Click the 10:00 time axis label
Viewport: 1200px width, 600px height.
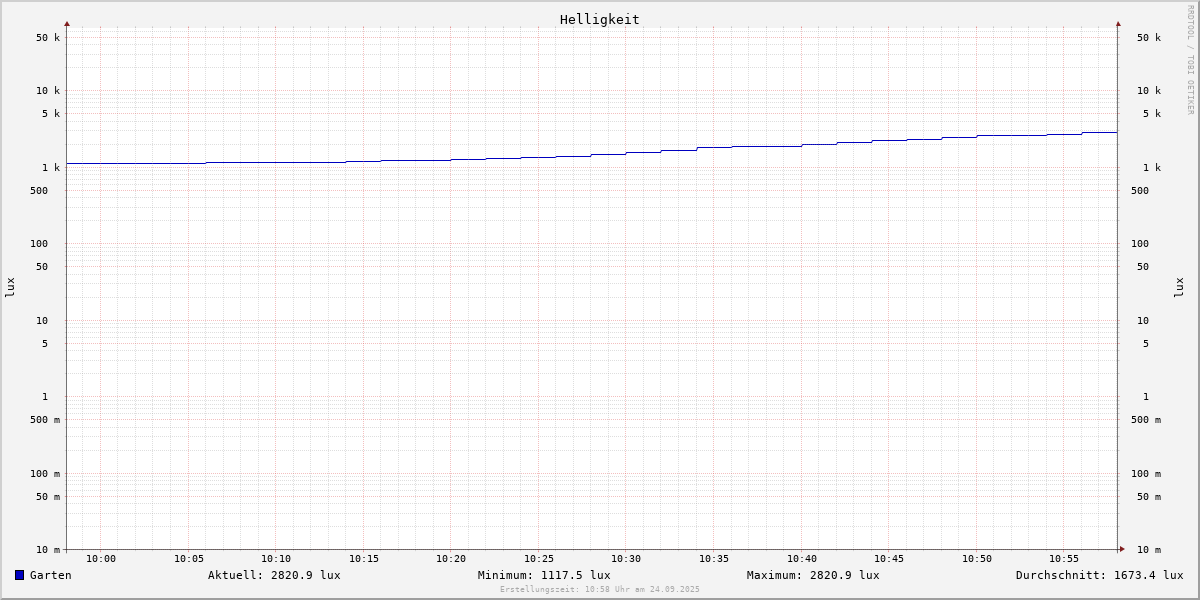pos(101,559)
